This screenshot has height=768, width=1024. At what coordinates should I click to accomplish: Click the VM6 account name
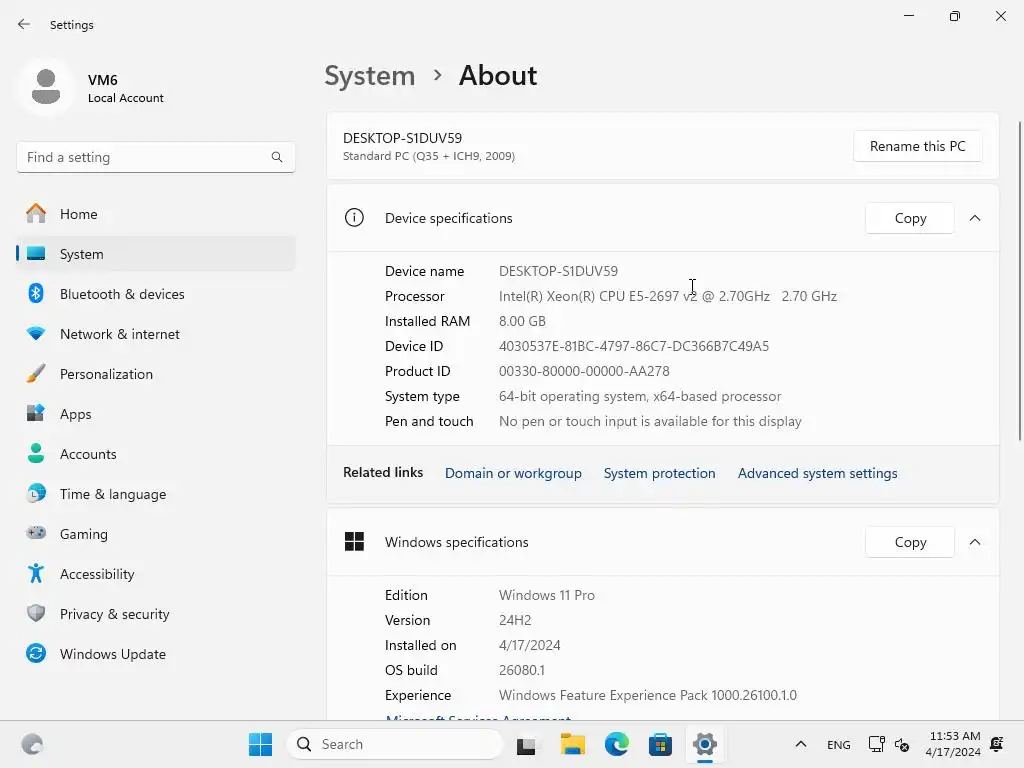103,80
